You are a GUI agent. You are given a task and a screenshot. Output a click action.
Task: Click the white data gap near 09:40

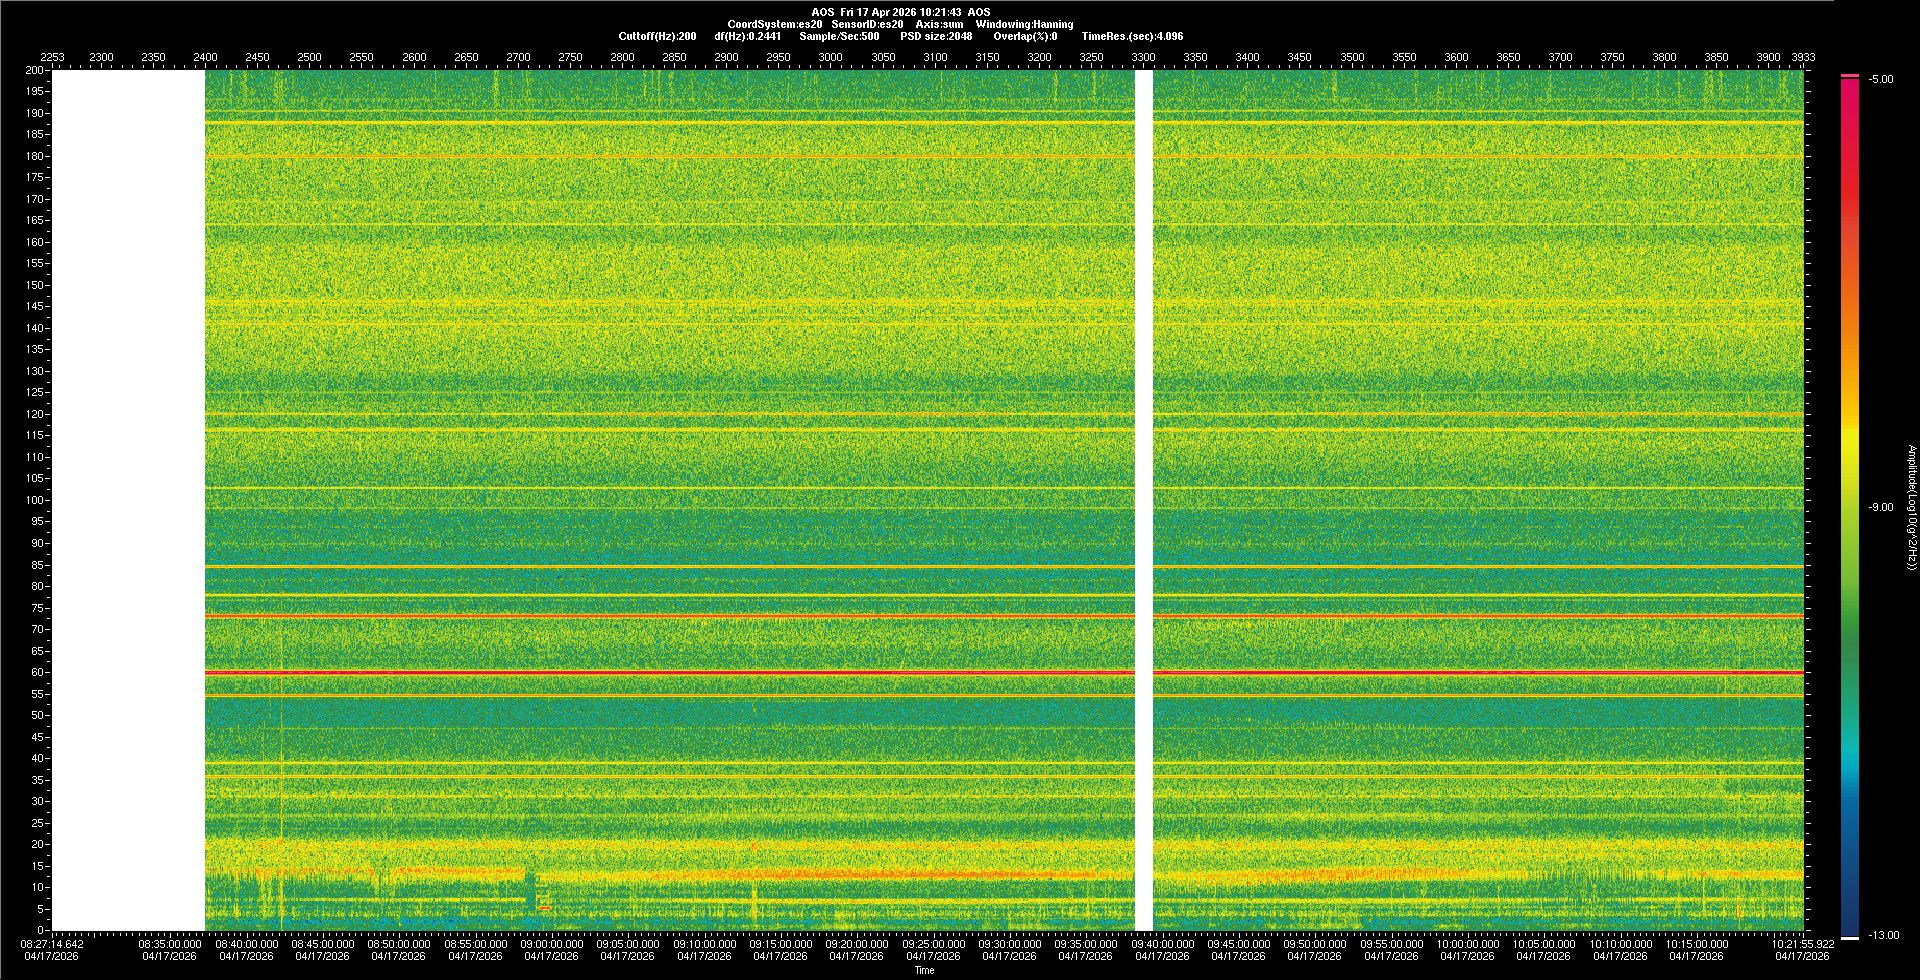tap(1143, 500)
